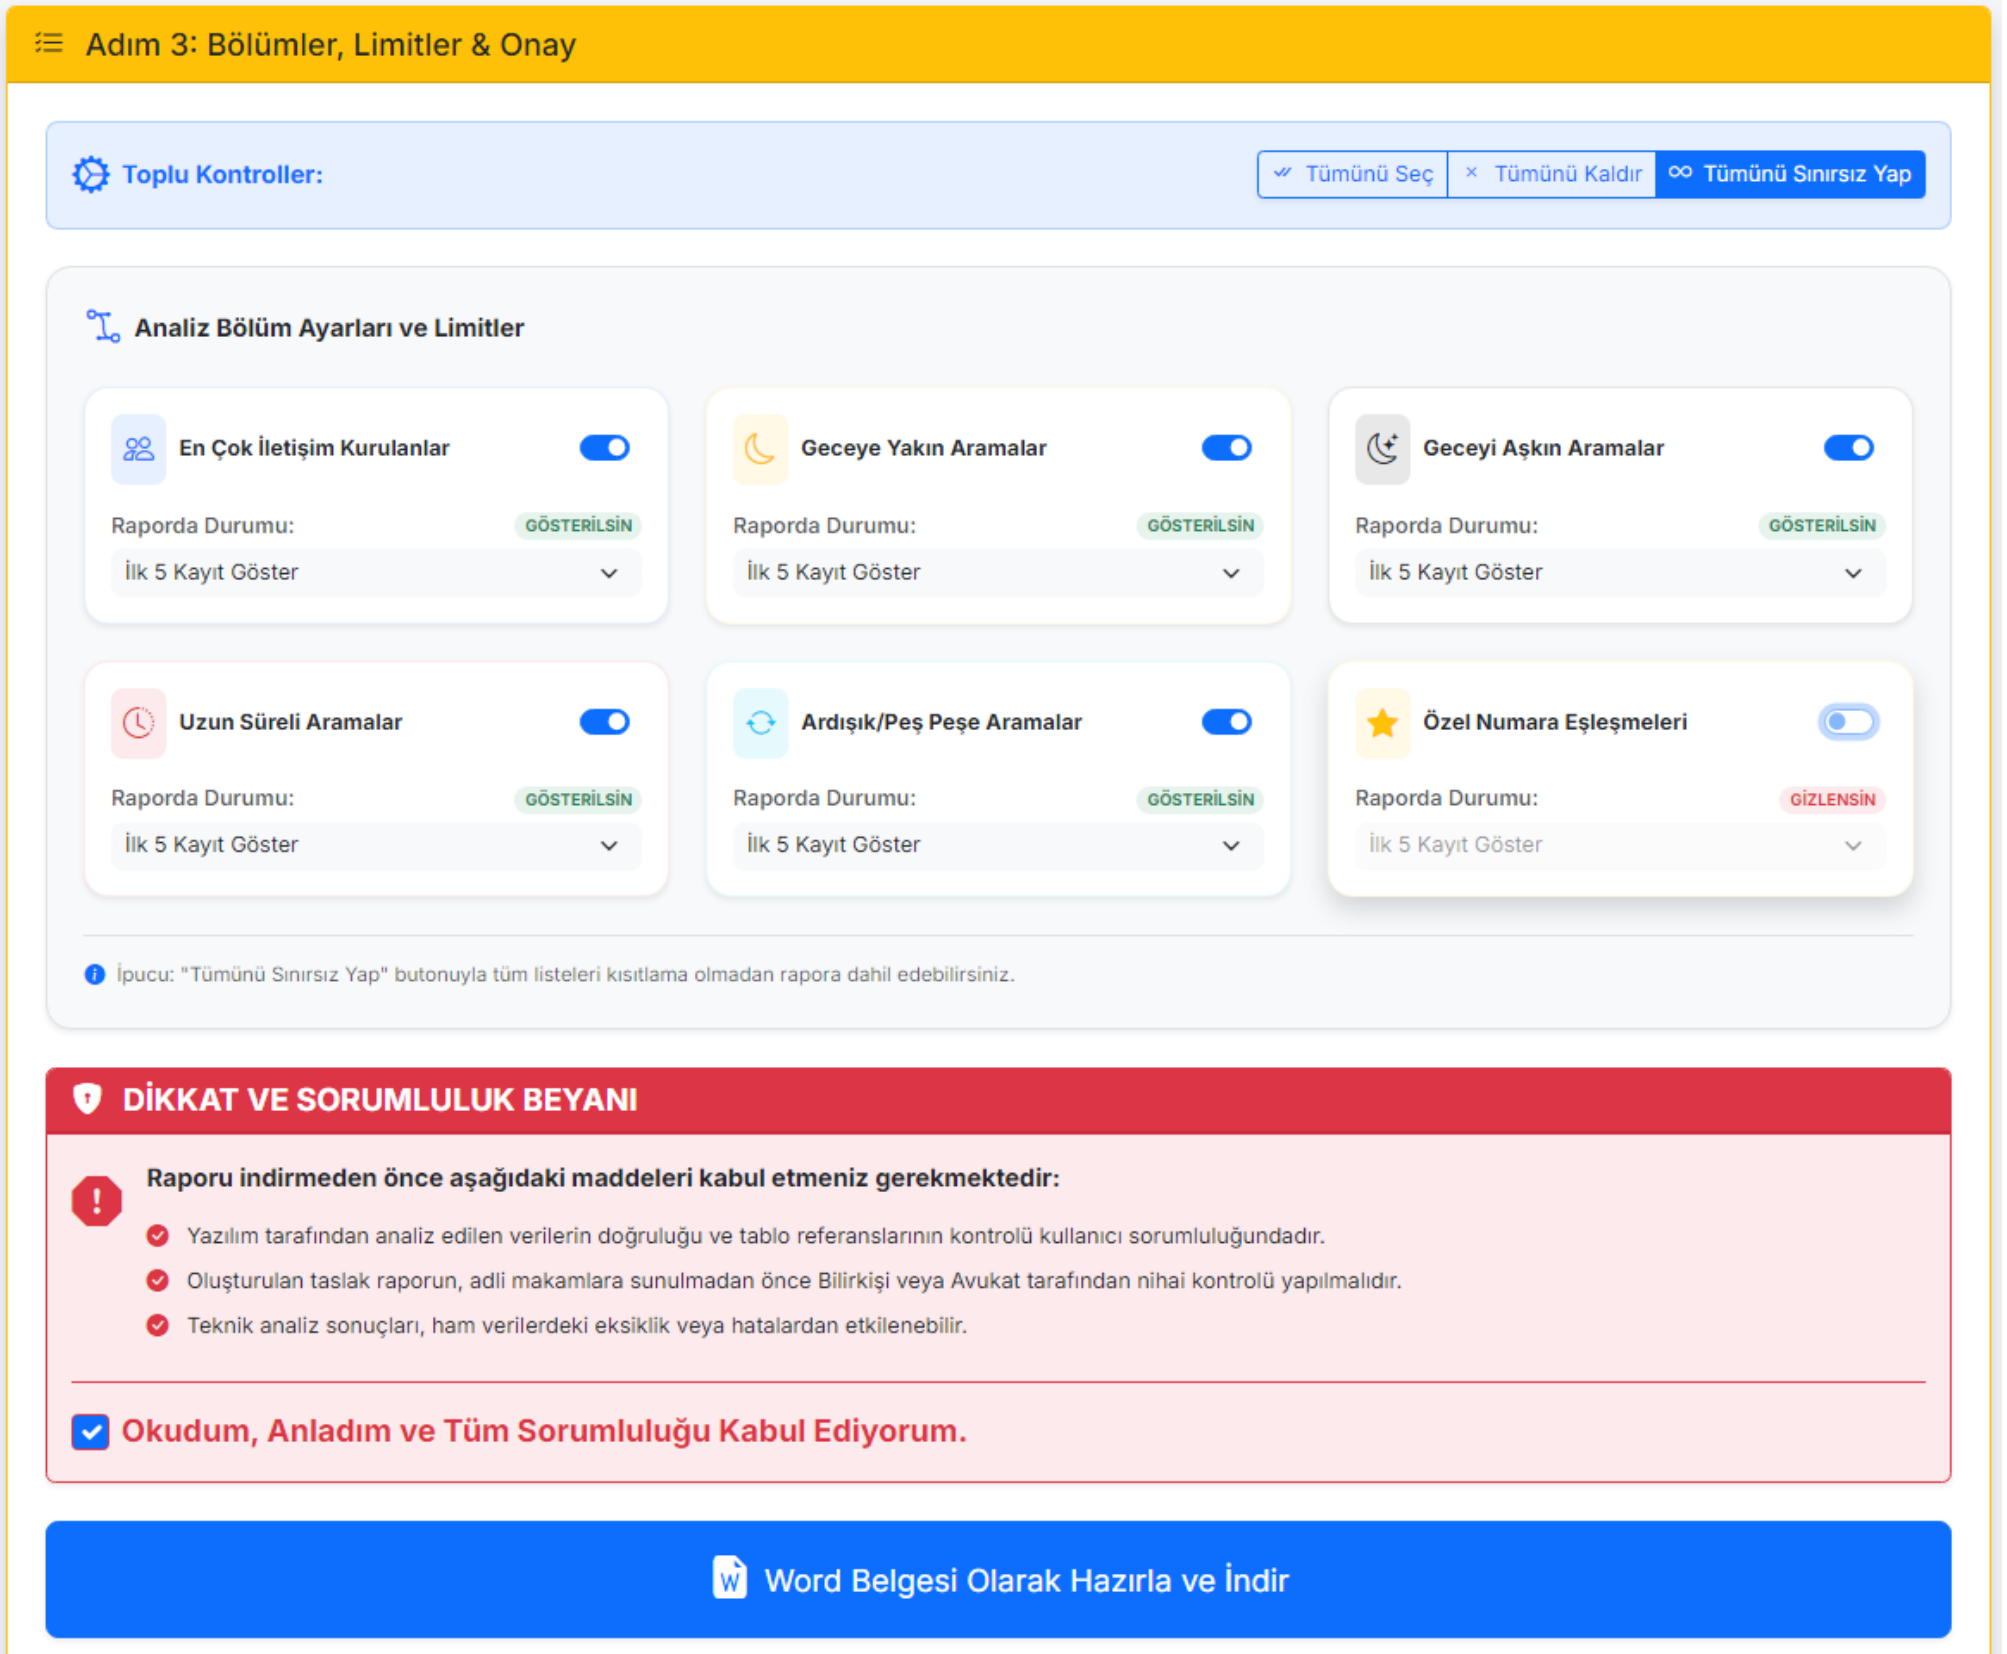Image resolution: width=2007 pixels, height=1654 pixels.
Task: Click the moon icon for Geceye Yakın Aramalar
Action: 760,449
